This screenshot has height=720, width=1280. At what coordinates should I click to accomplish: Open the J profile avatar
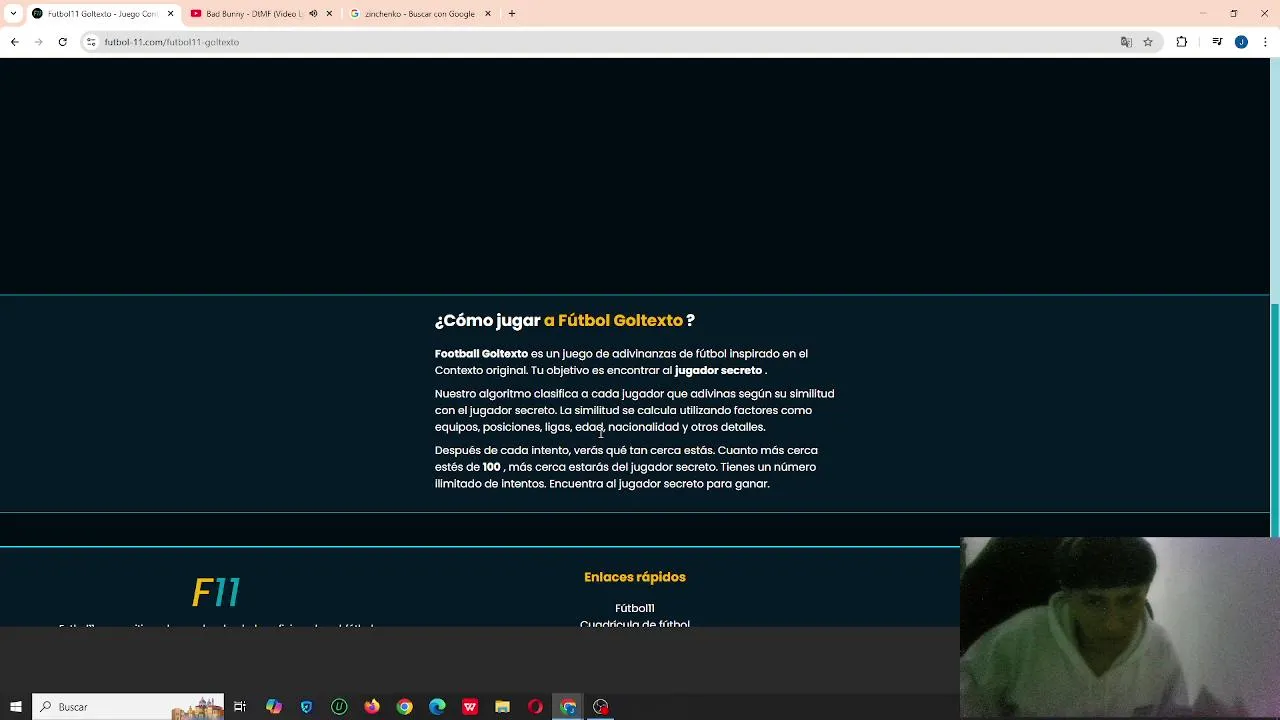1241,42
